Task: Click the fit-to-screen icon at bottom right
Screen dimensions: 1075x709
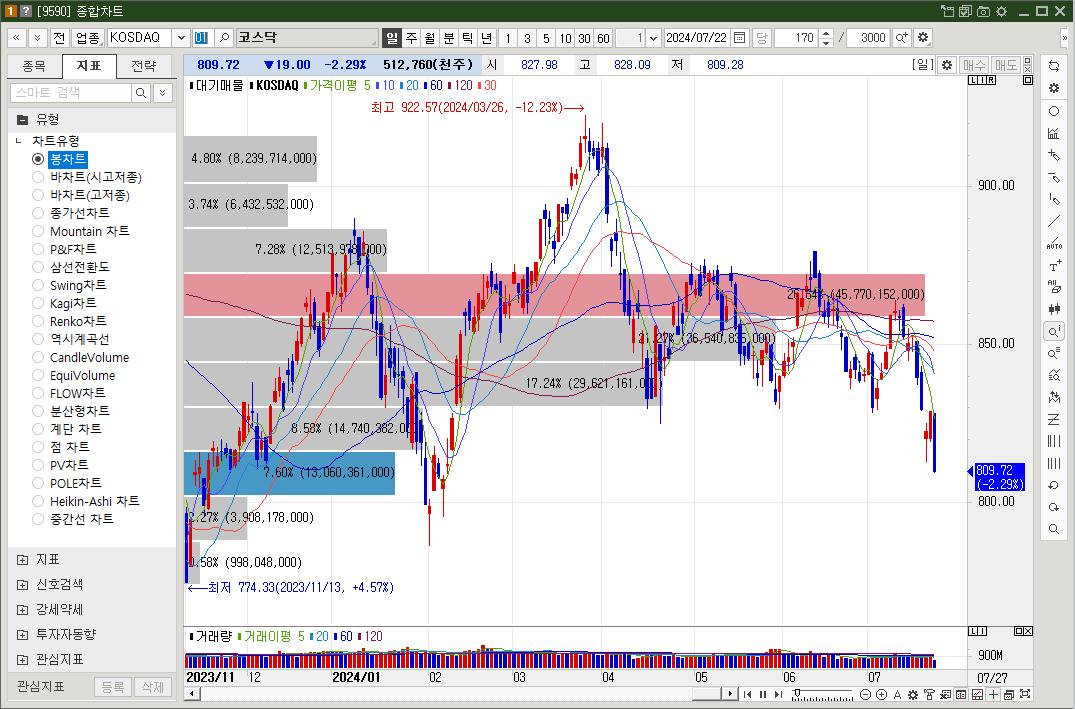Action: [x=1025, y=695]
